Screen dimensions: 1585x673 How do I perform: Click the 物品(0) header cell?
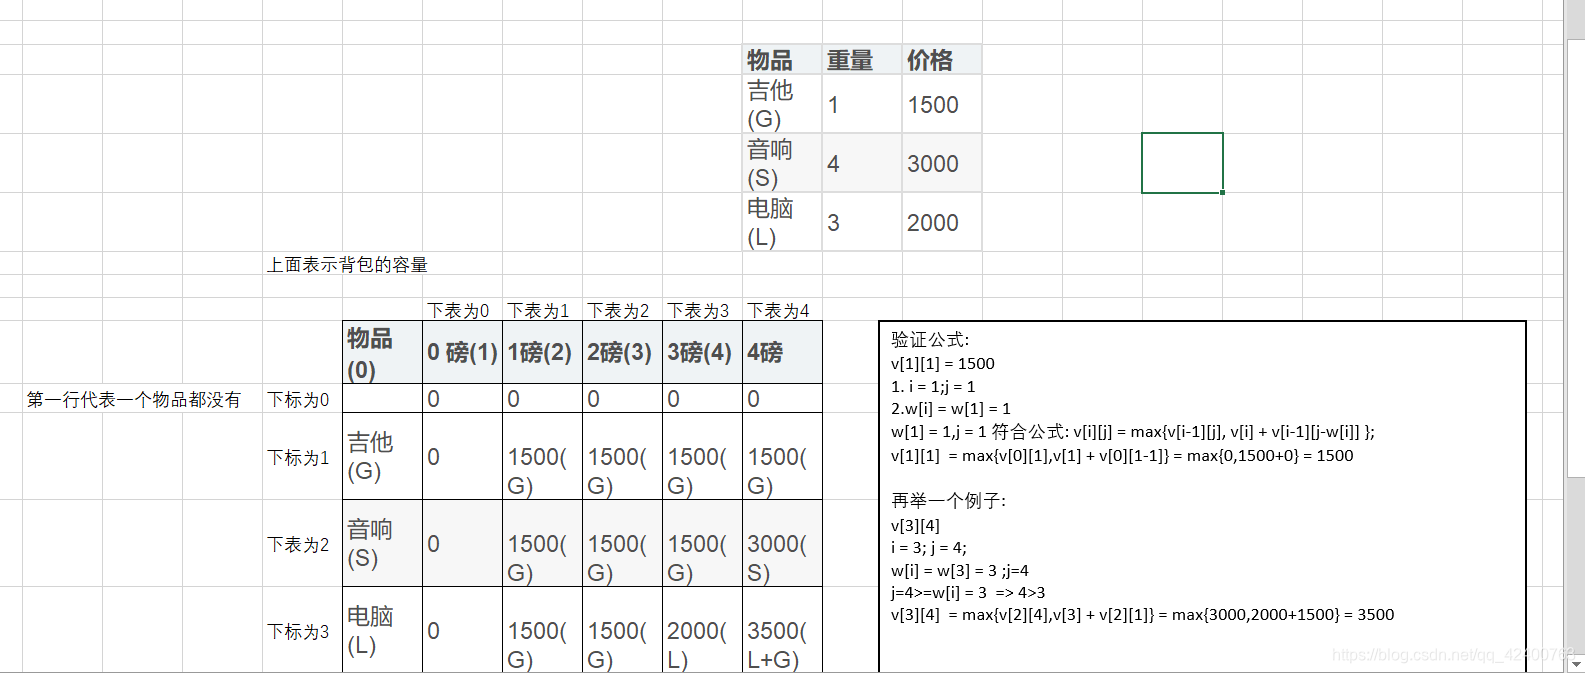point(382,353)
